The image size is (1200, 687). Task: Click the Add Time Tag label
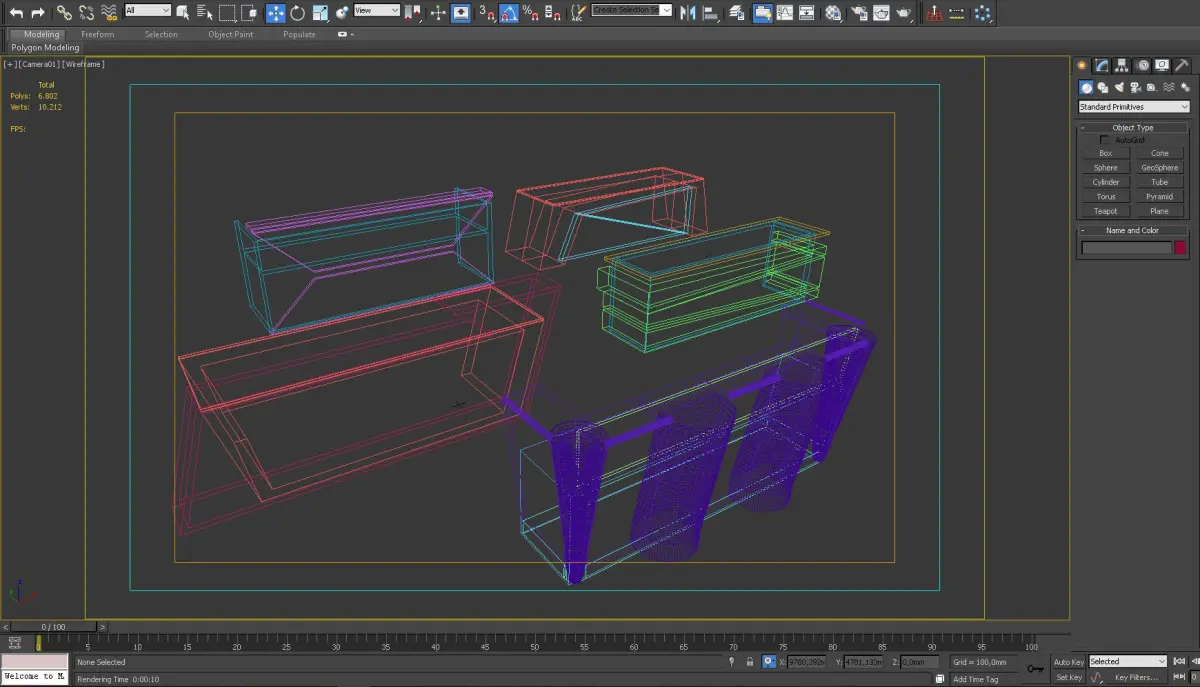[976, 679]
